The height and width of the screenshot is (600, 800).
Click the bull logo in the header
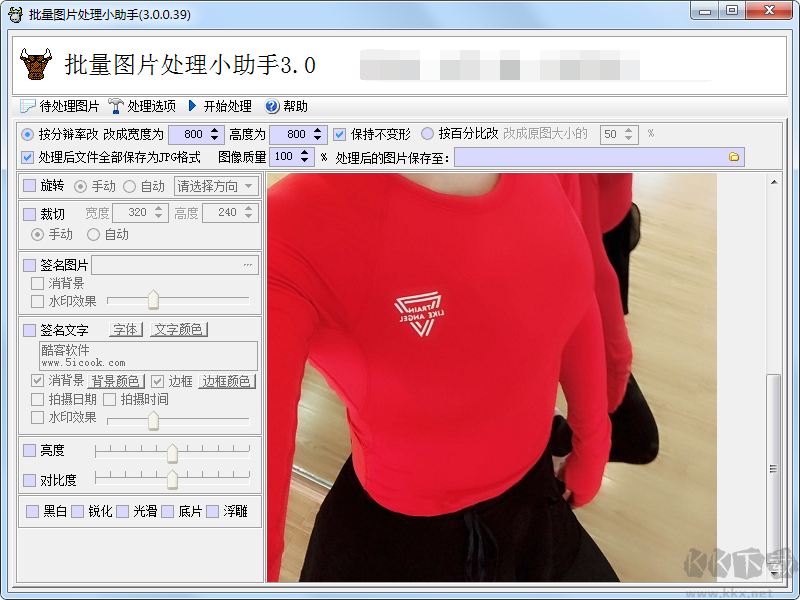tap(36, 65)
